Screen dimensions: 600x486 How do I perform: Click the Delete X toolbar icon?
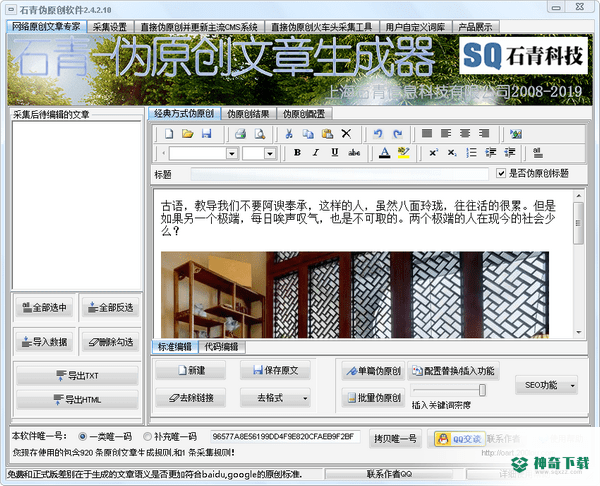[x=346, y=134]
